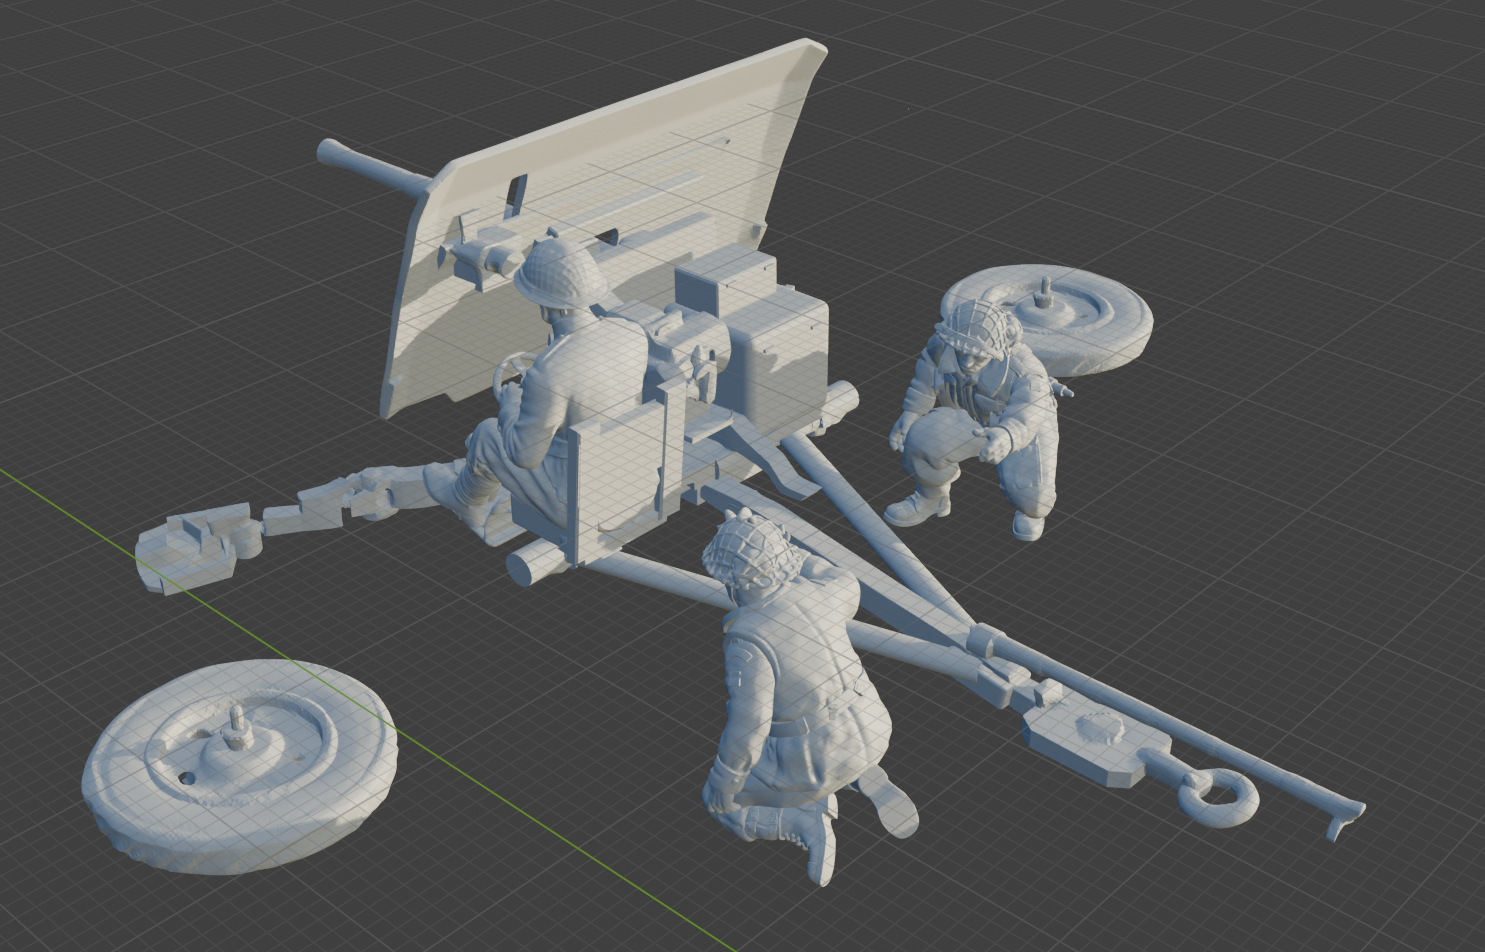Click the crouching soldier's netted helmet
The width and height of the screenshot is (1485, 952).
pyautogui.click(x=977, y=325)
